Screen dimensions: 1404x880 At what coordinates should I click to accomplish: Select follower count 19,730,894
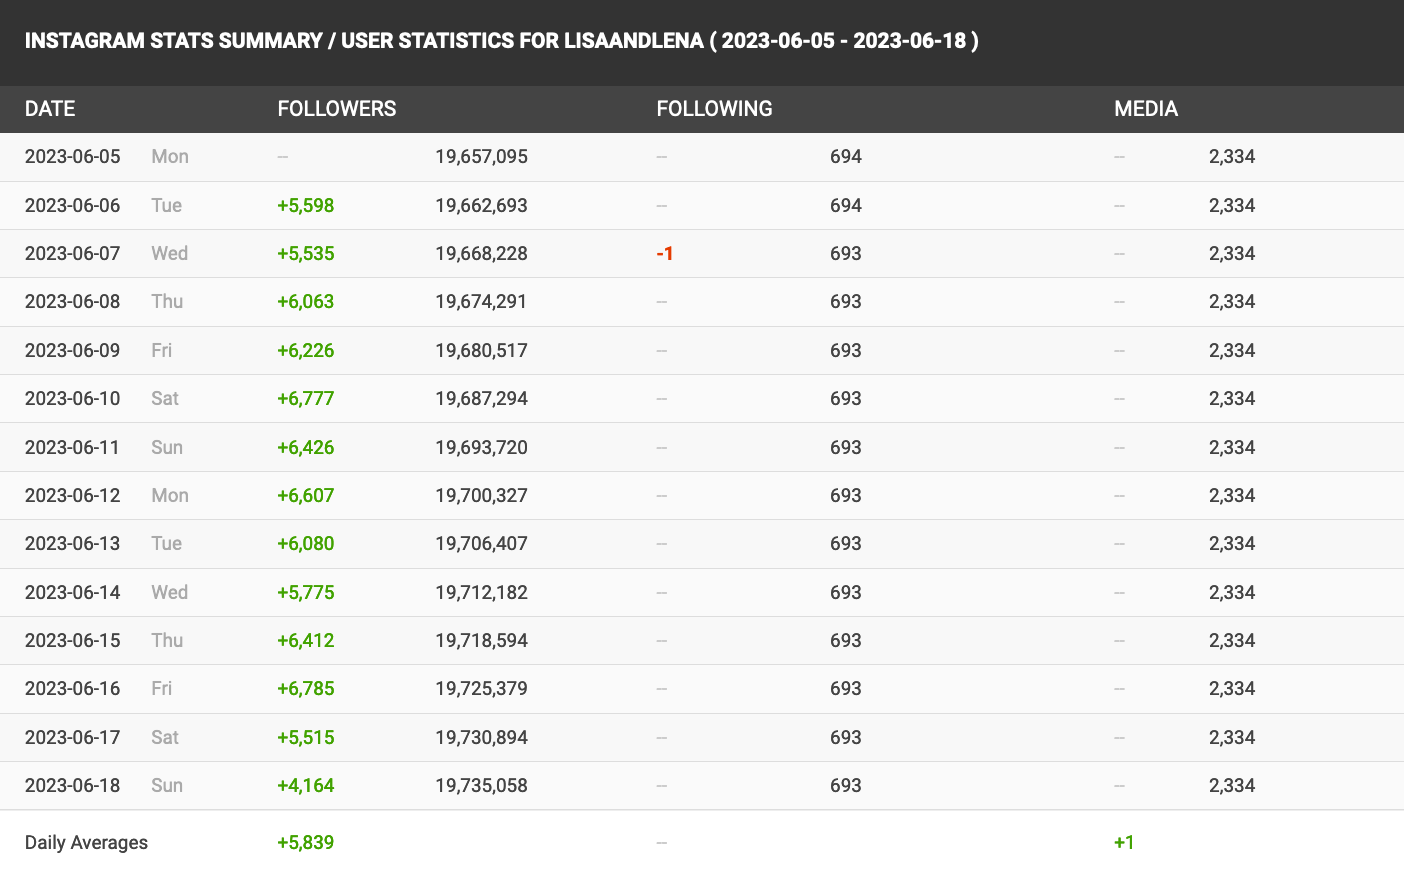(481, 738)
